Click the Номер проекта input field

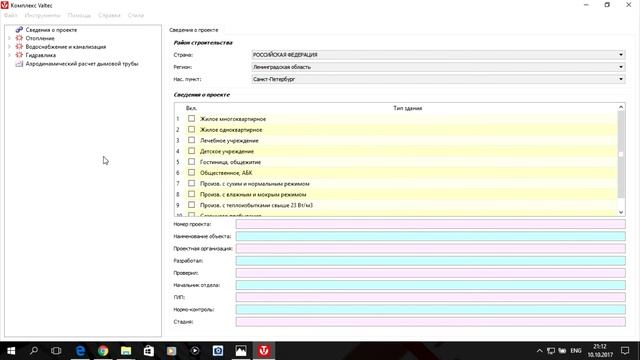[x=431, y=224]
